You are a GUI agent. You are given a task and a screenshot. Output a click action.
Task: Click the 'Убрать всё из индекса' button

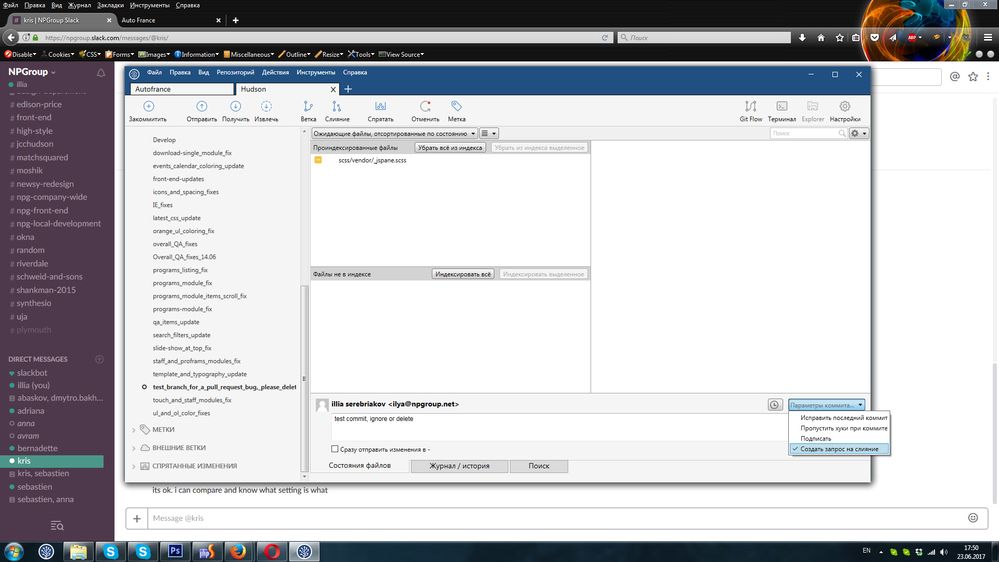pos(450,148)
